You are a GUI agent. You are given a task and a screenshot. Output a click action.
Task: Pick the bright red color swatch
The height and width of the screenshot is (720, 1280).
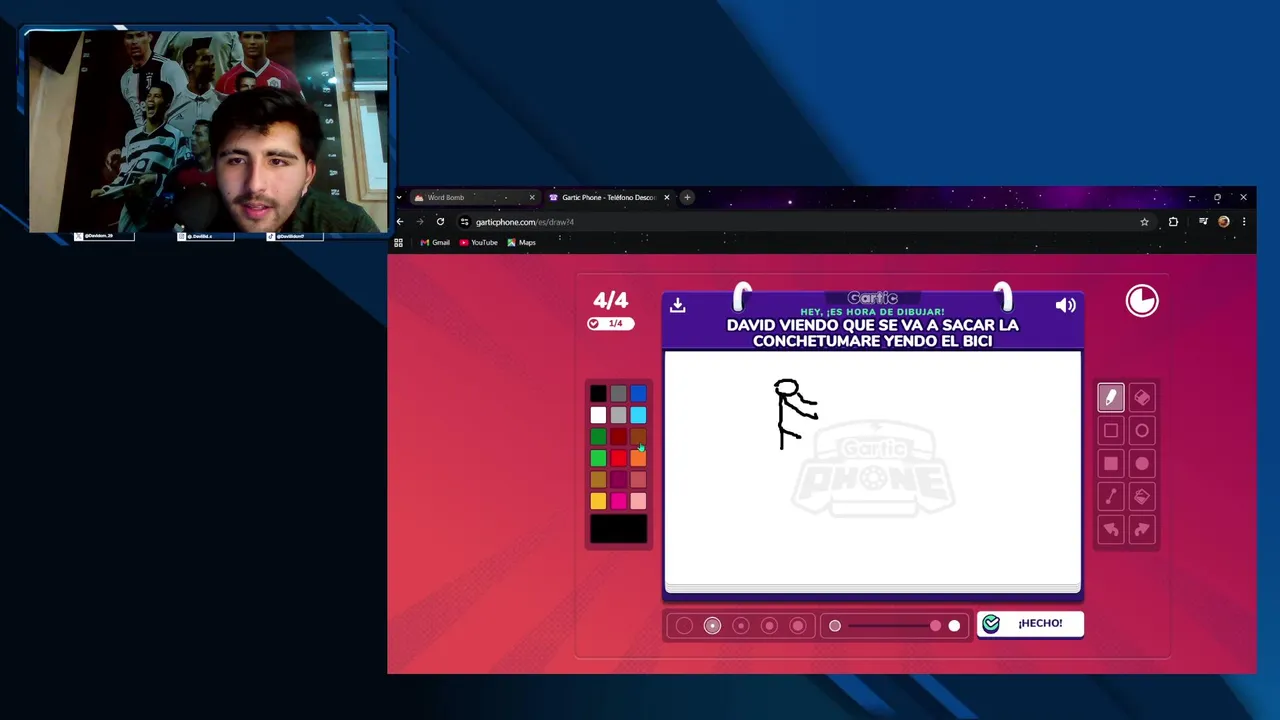point(618,458)
